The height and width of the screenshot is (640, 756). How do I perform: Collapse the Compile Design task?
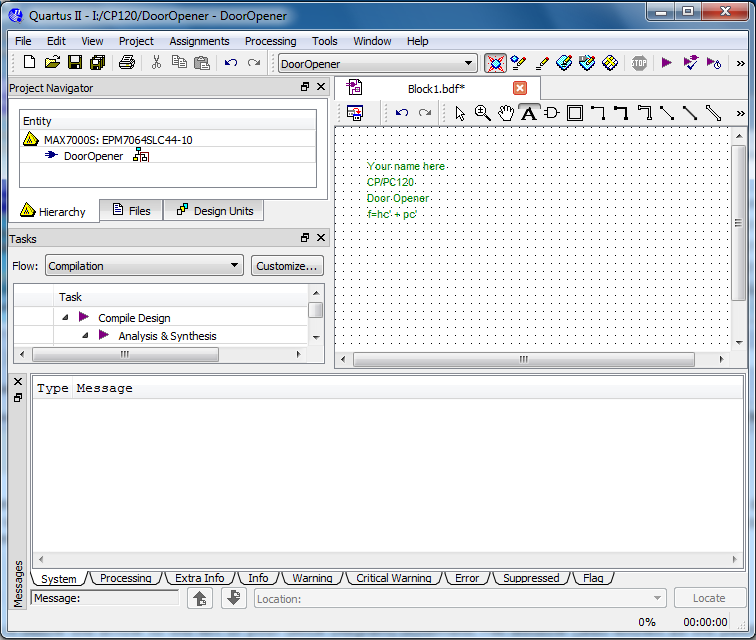(65, 317)
